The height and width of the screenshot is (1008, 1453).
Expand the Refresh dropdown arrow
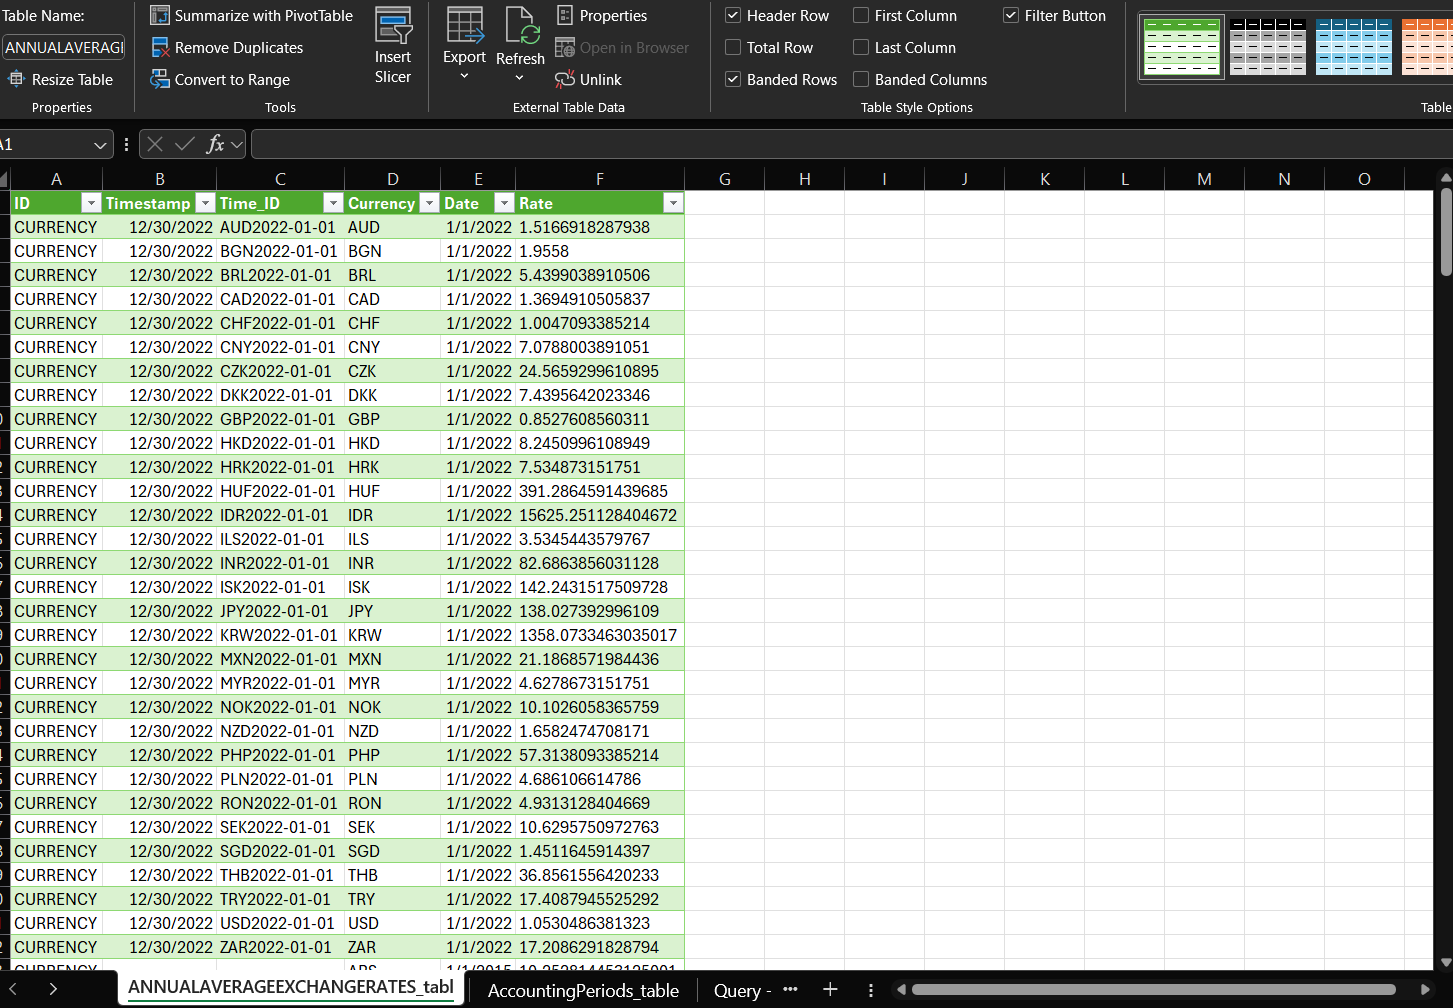(520, 78)
